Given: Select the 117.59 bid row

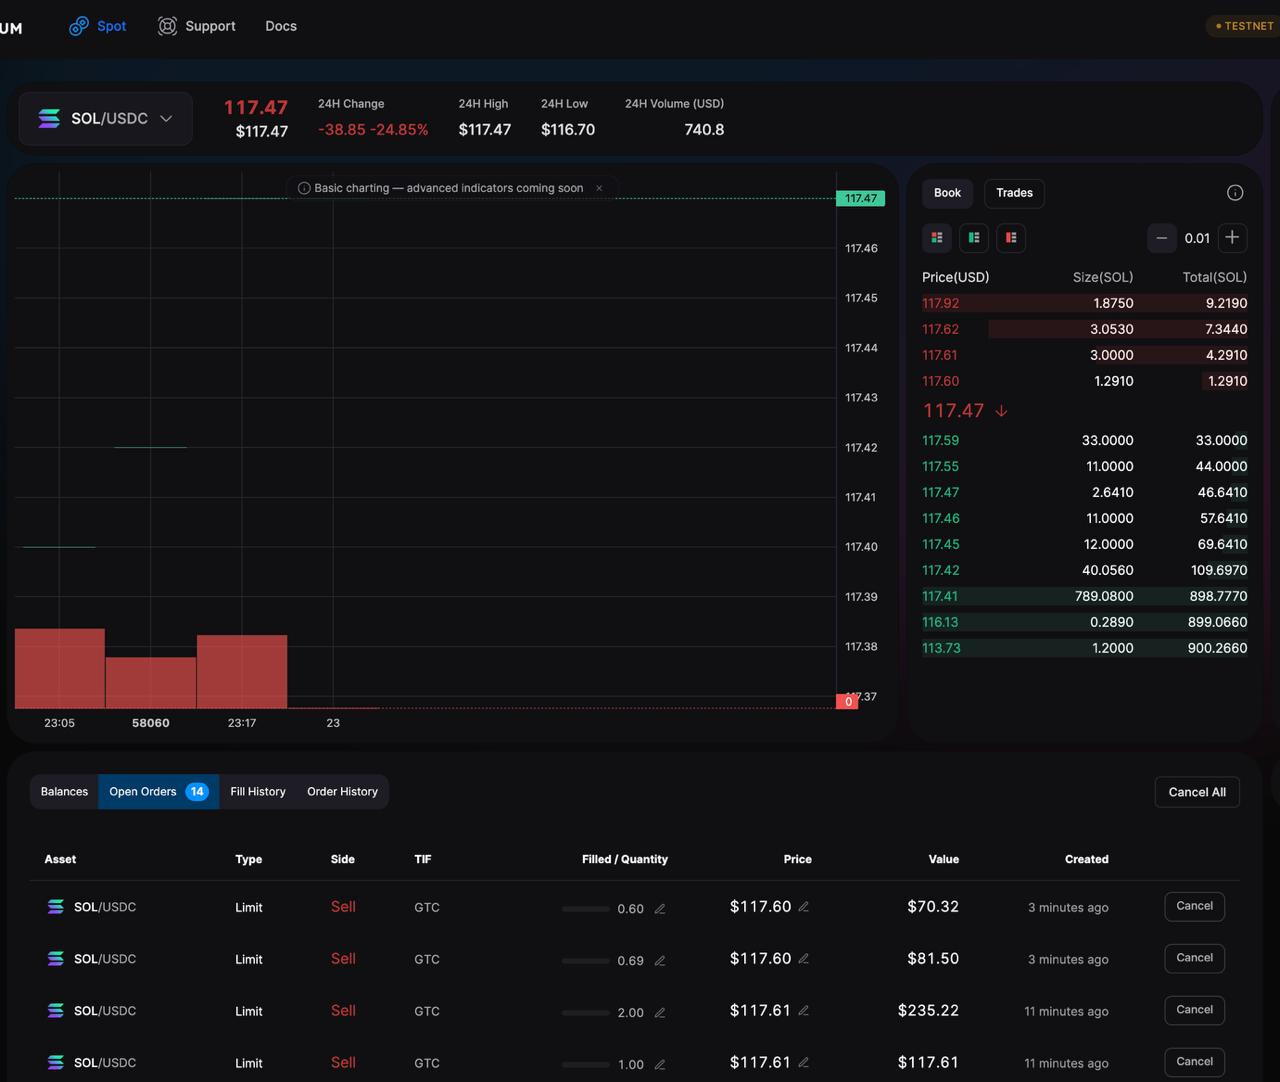Looking at the screenshot, I should 1084,440.
